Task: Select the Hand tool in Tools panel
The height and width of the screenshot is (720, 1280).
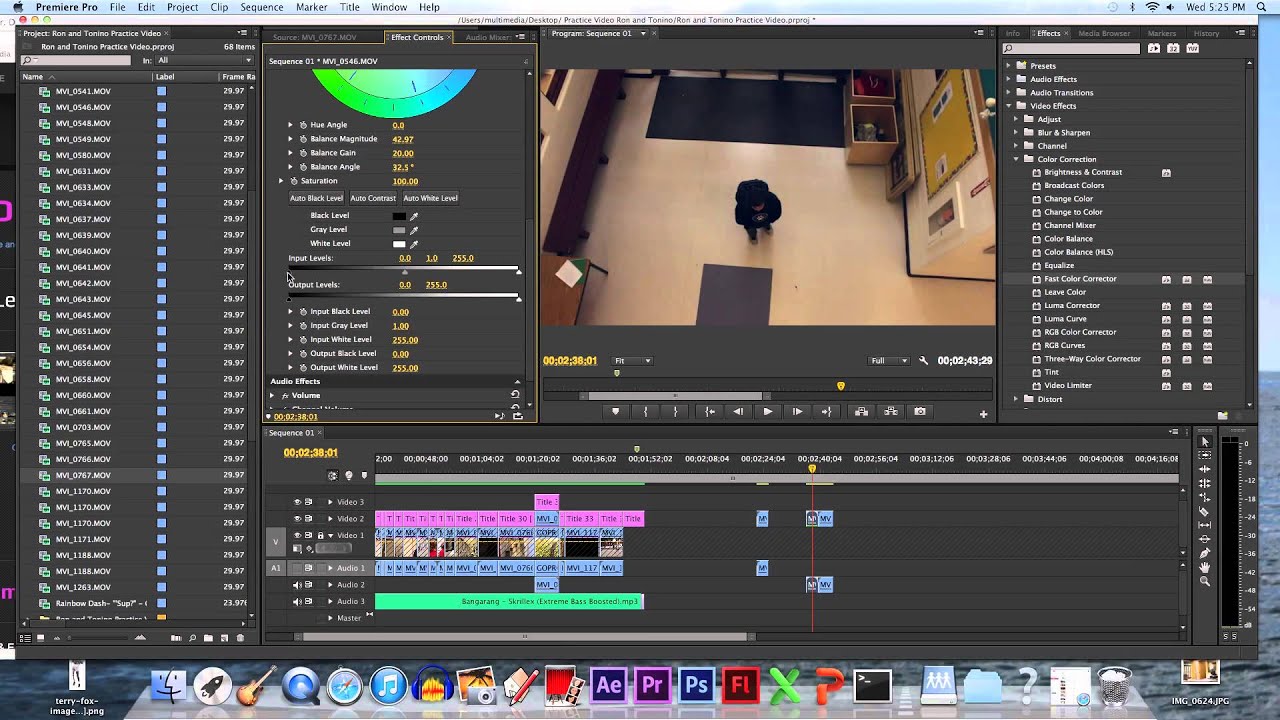Action: point(1205,567)
